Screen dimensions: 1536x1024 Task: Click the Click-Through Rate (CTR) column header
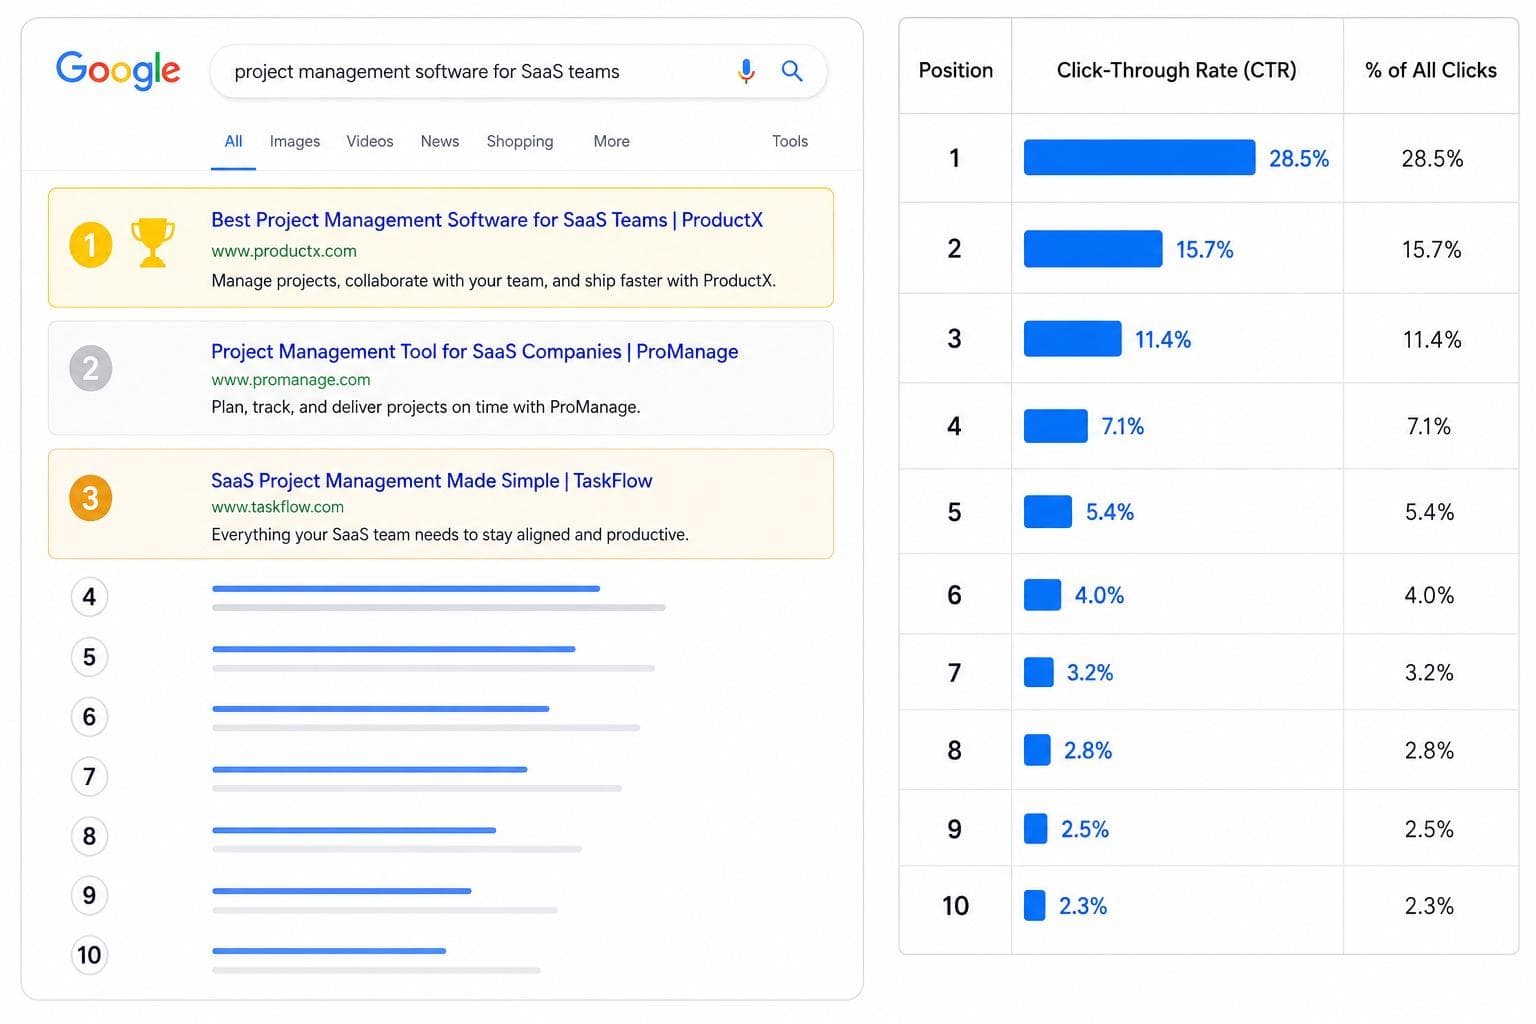(x=1177, y=70)
